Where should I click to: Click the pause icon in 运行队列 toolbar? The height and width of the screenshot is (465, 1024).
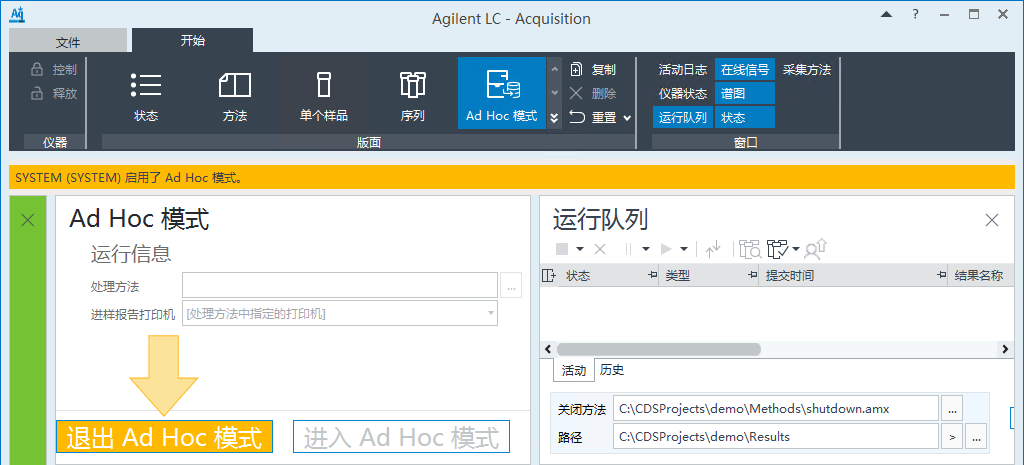tap(630, 249)
